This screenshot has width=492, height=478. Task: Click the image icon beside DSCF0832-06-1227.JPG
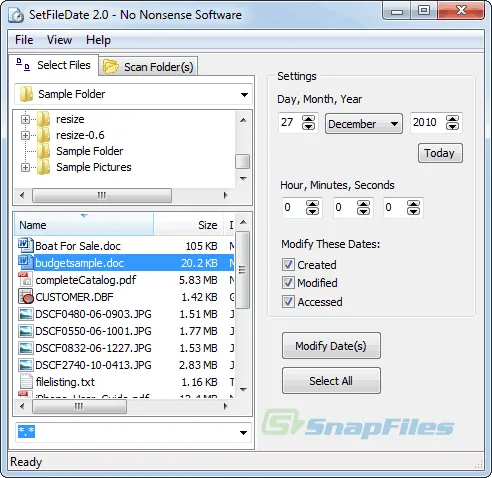[25, 348]
